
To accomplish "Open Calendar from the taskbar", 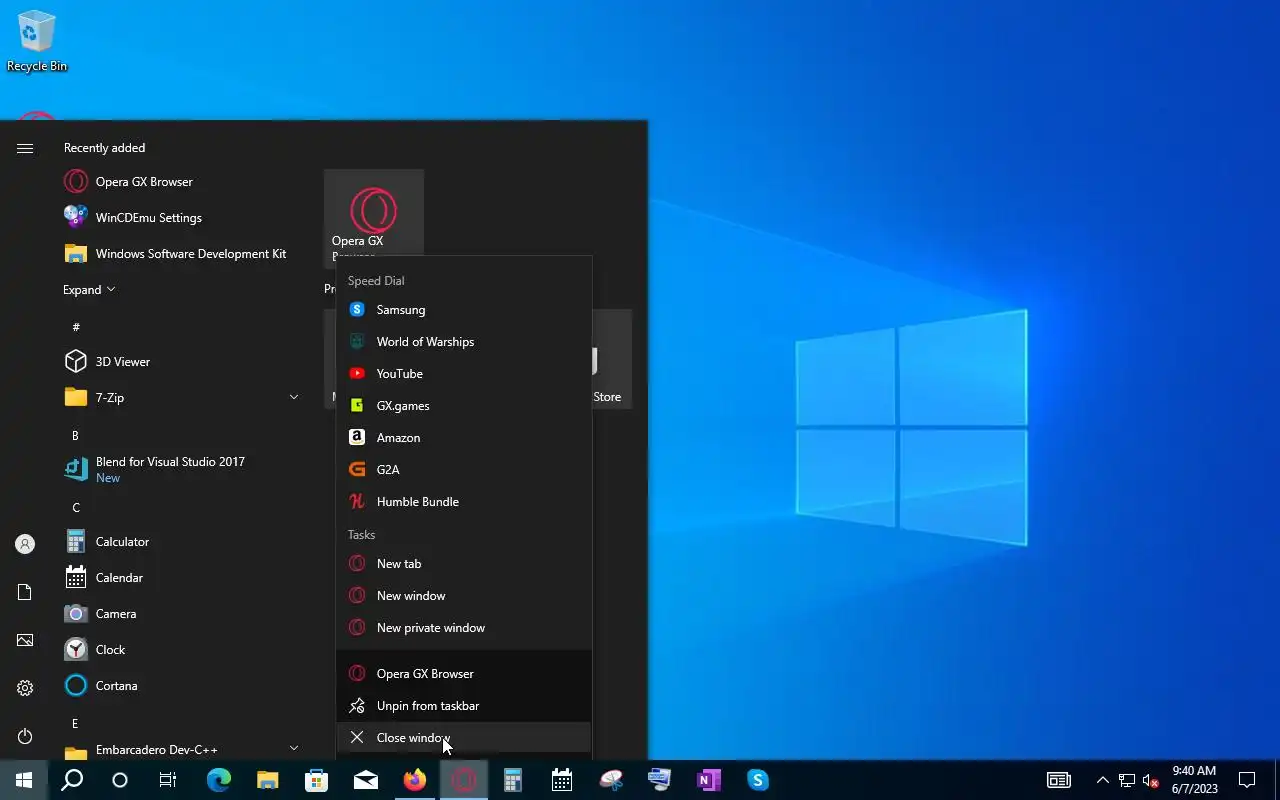I will tap(561, 780).
